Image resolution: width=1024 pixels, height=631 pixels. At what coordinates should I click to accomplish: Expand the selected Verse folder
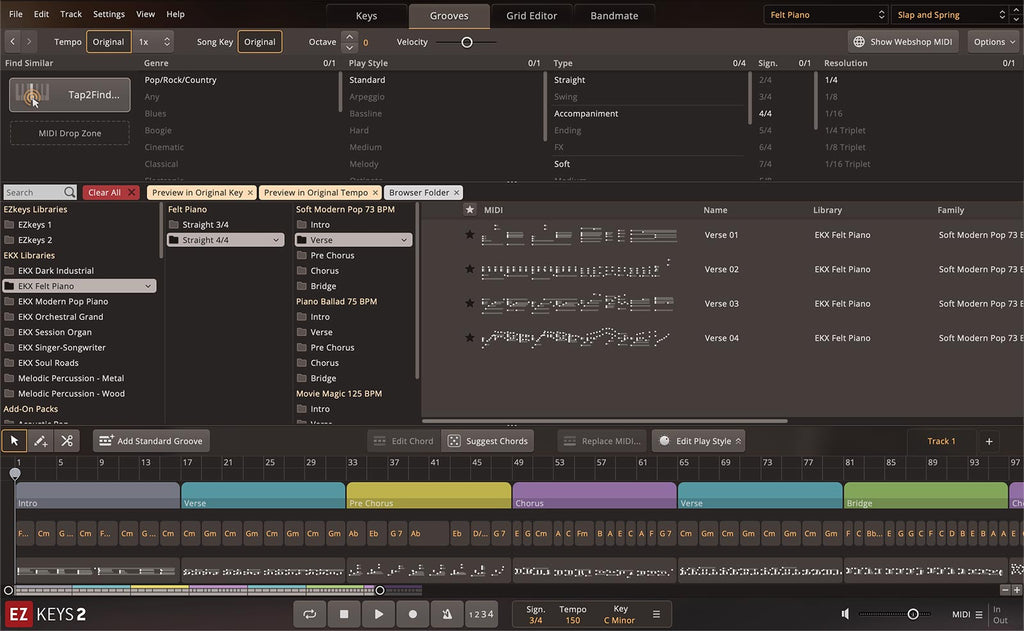coord(404,240)
